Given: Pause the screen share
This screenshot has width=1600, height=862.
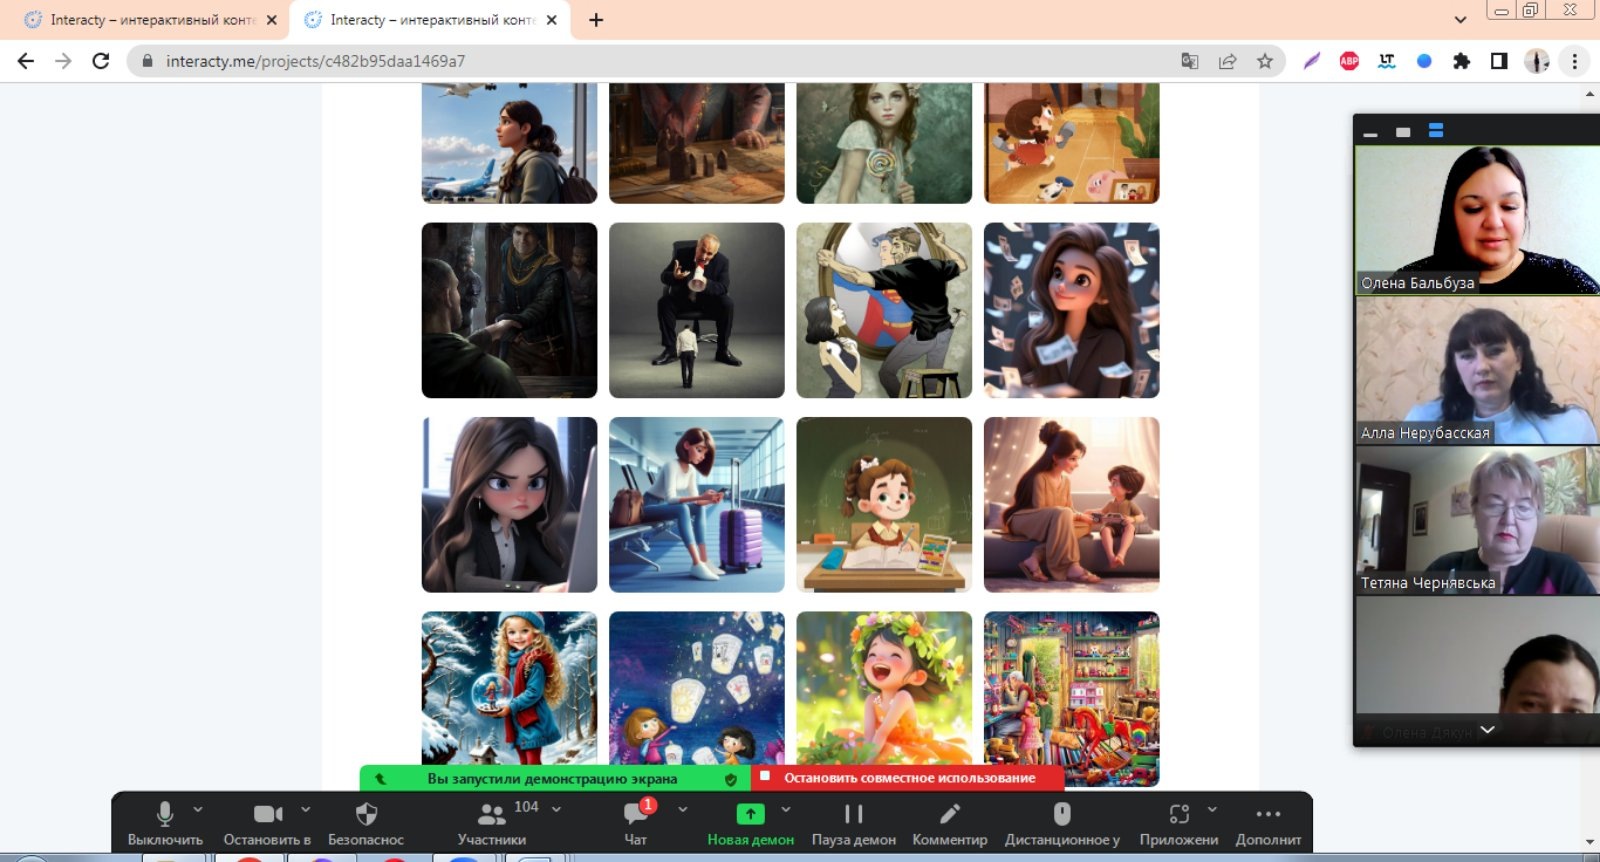Looking at the screenshot, I should point(853,814).
